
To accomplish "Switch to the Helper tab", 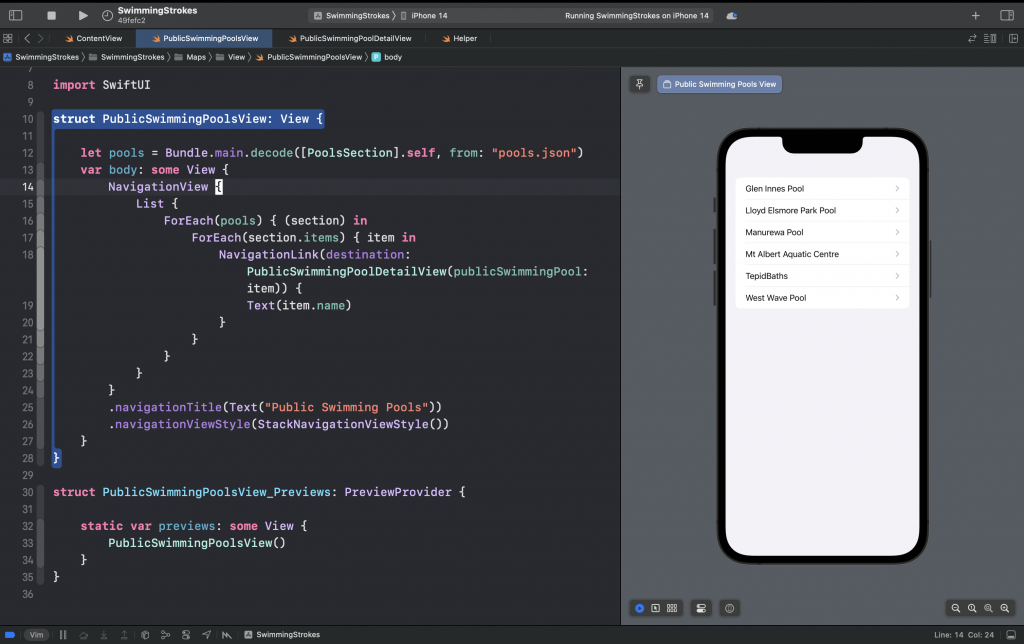I will [x=459, y=39].
